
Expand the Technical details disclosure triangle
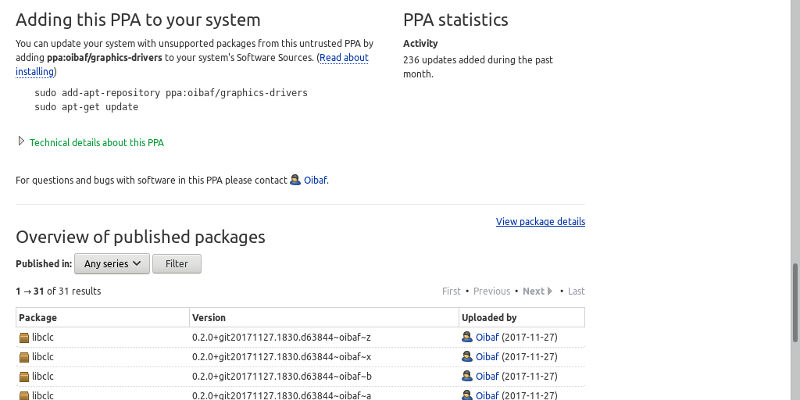pyautogui.click(x=21, y=142)
